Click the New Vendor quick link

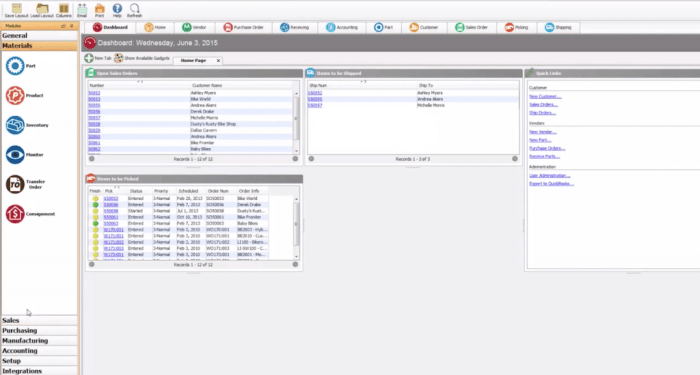543,132
